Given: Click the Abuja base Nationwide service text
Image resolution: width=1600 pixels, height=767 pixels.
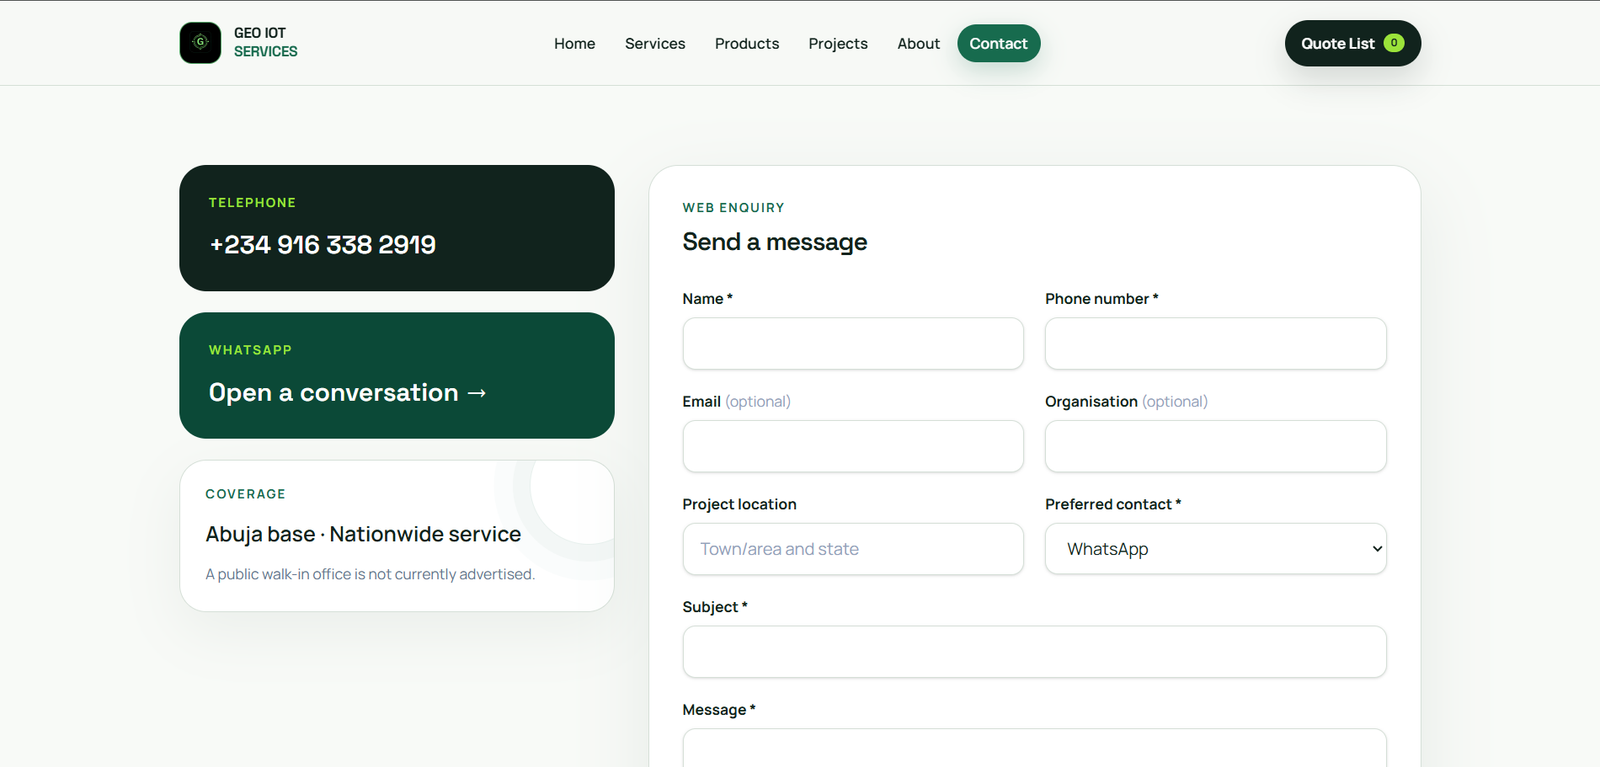Looking at the screenshot, I should point(363,534).
